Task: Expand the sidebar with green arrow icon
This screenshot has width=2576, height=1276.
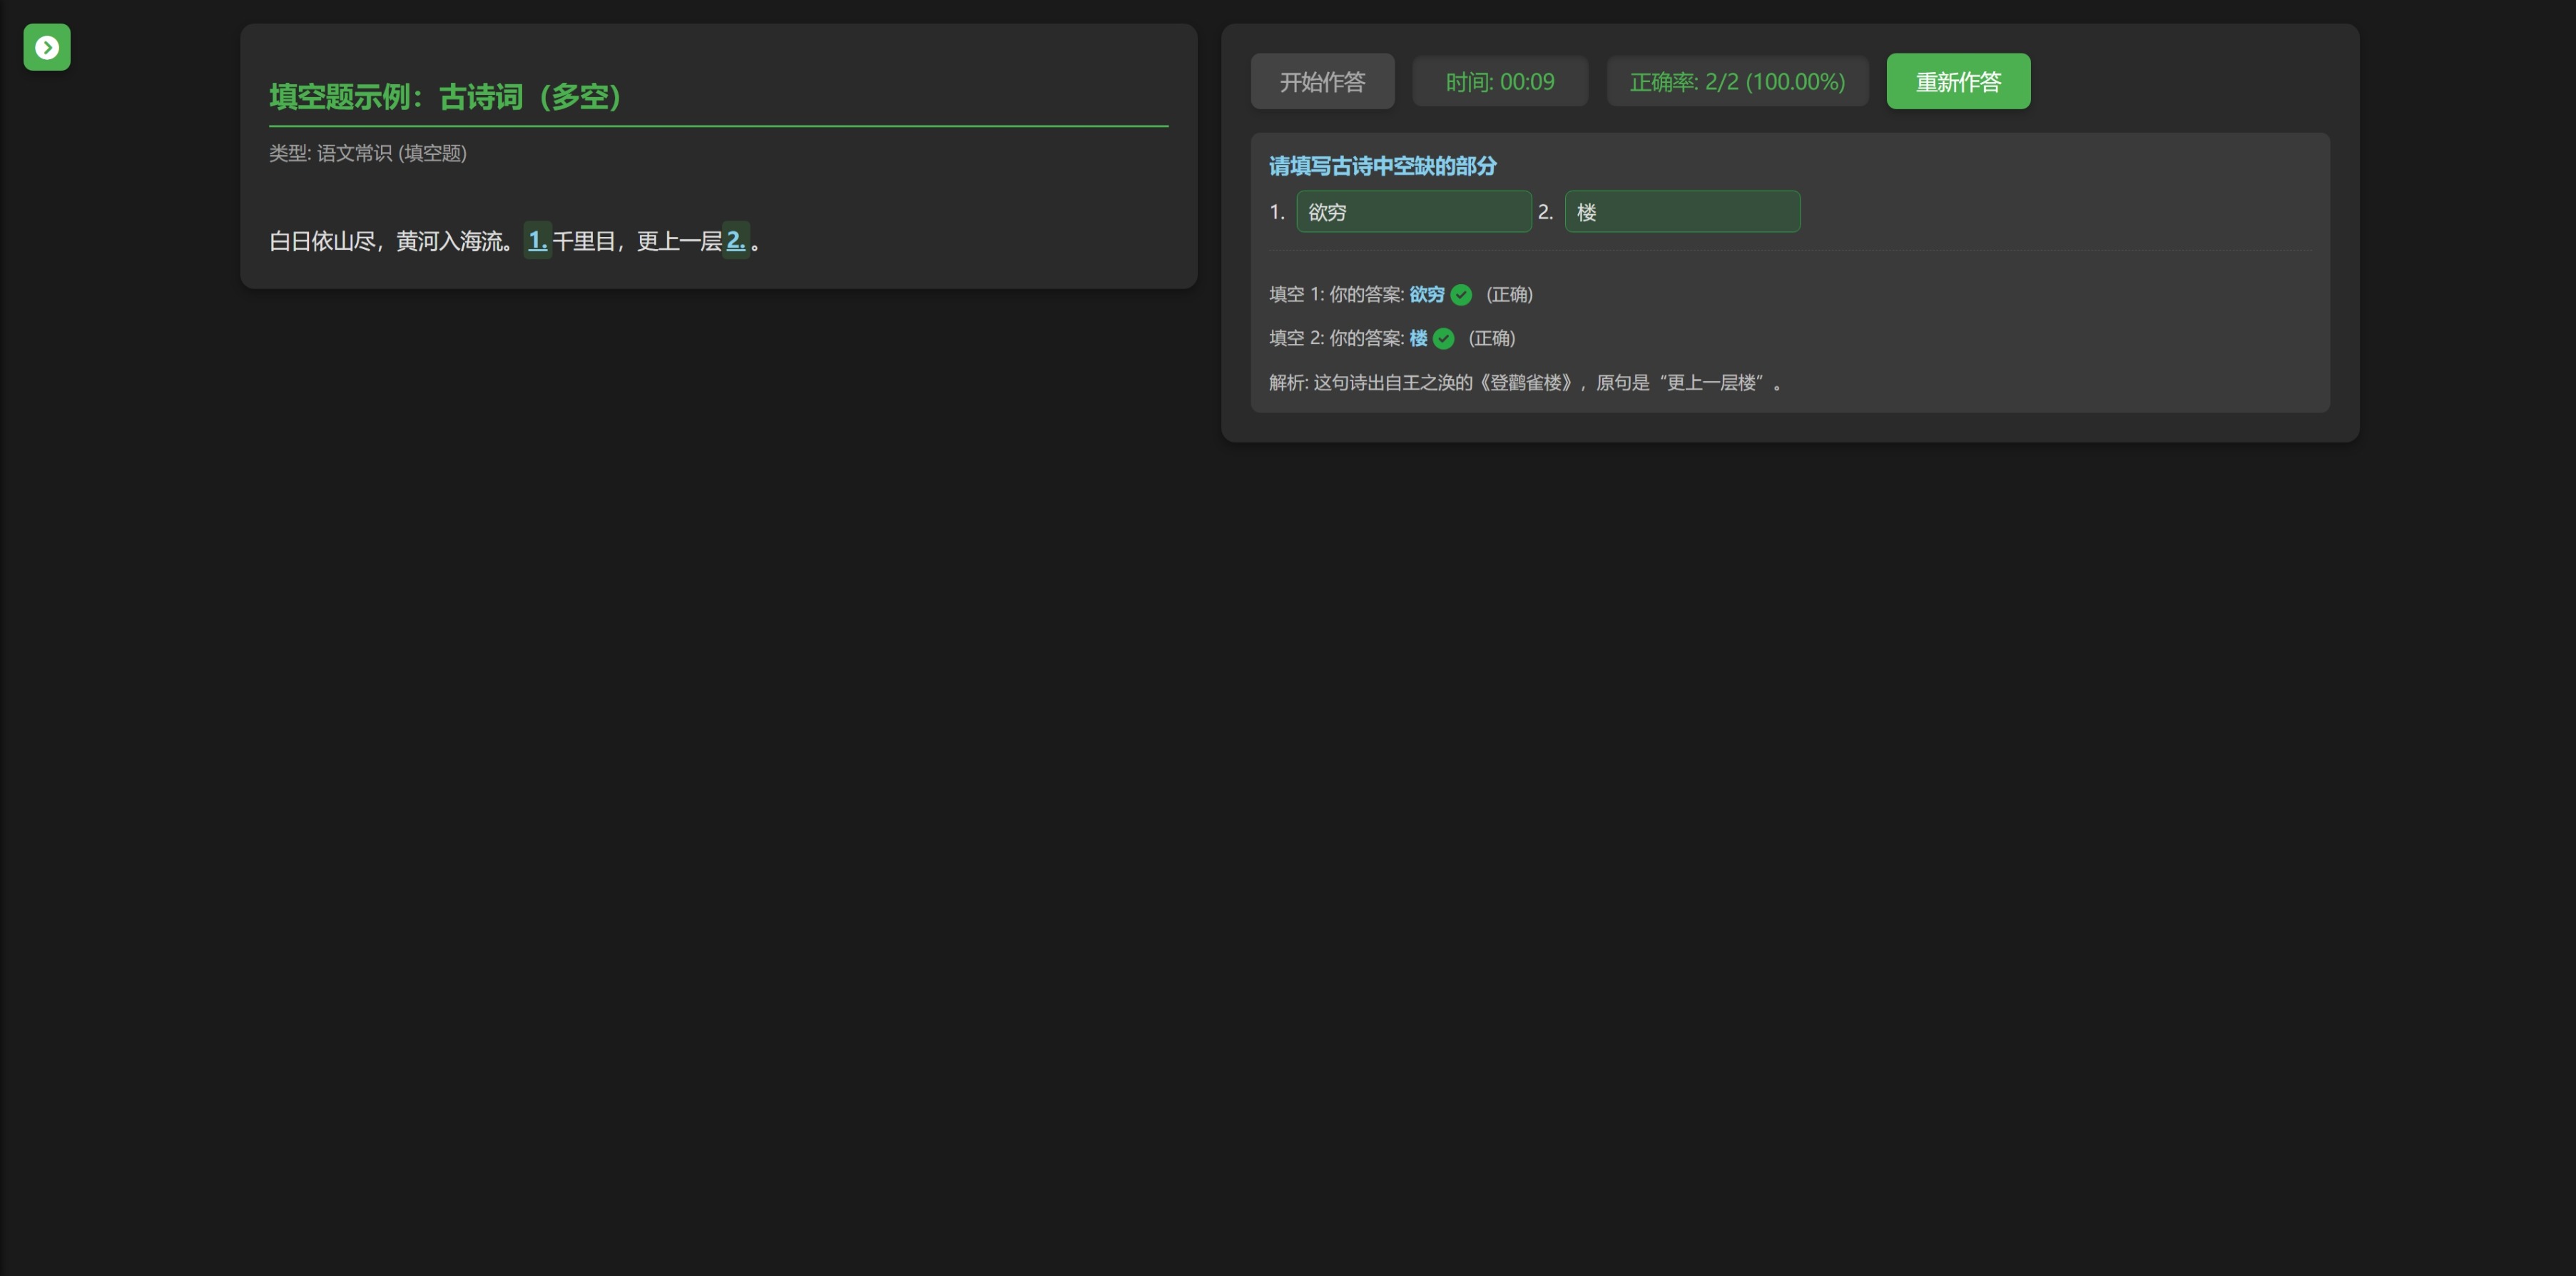Action: click(x=47, y=47)
